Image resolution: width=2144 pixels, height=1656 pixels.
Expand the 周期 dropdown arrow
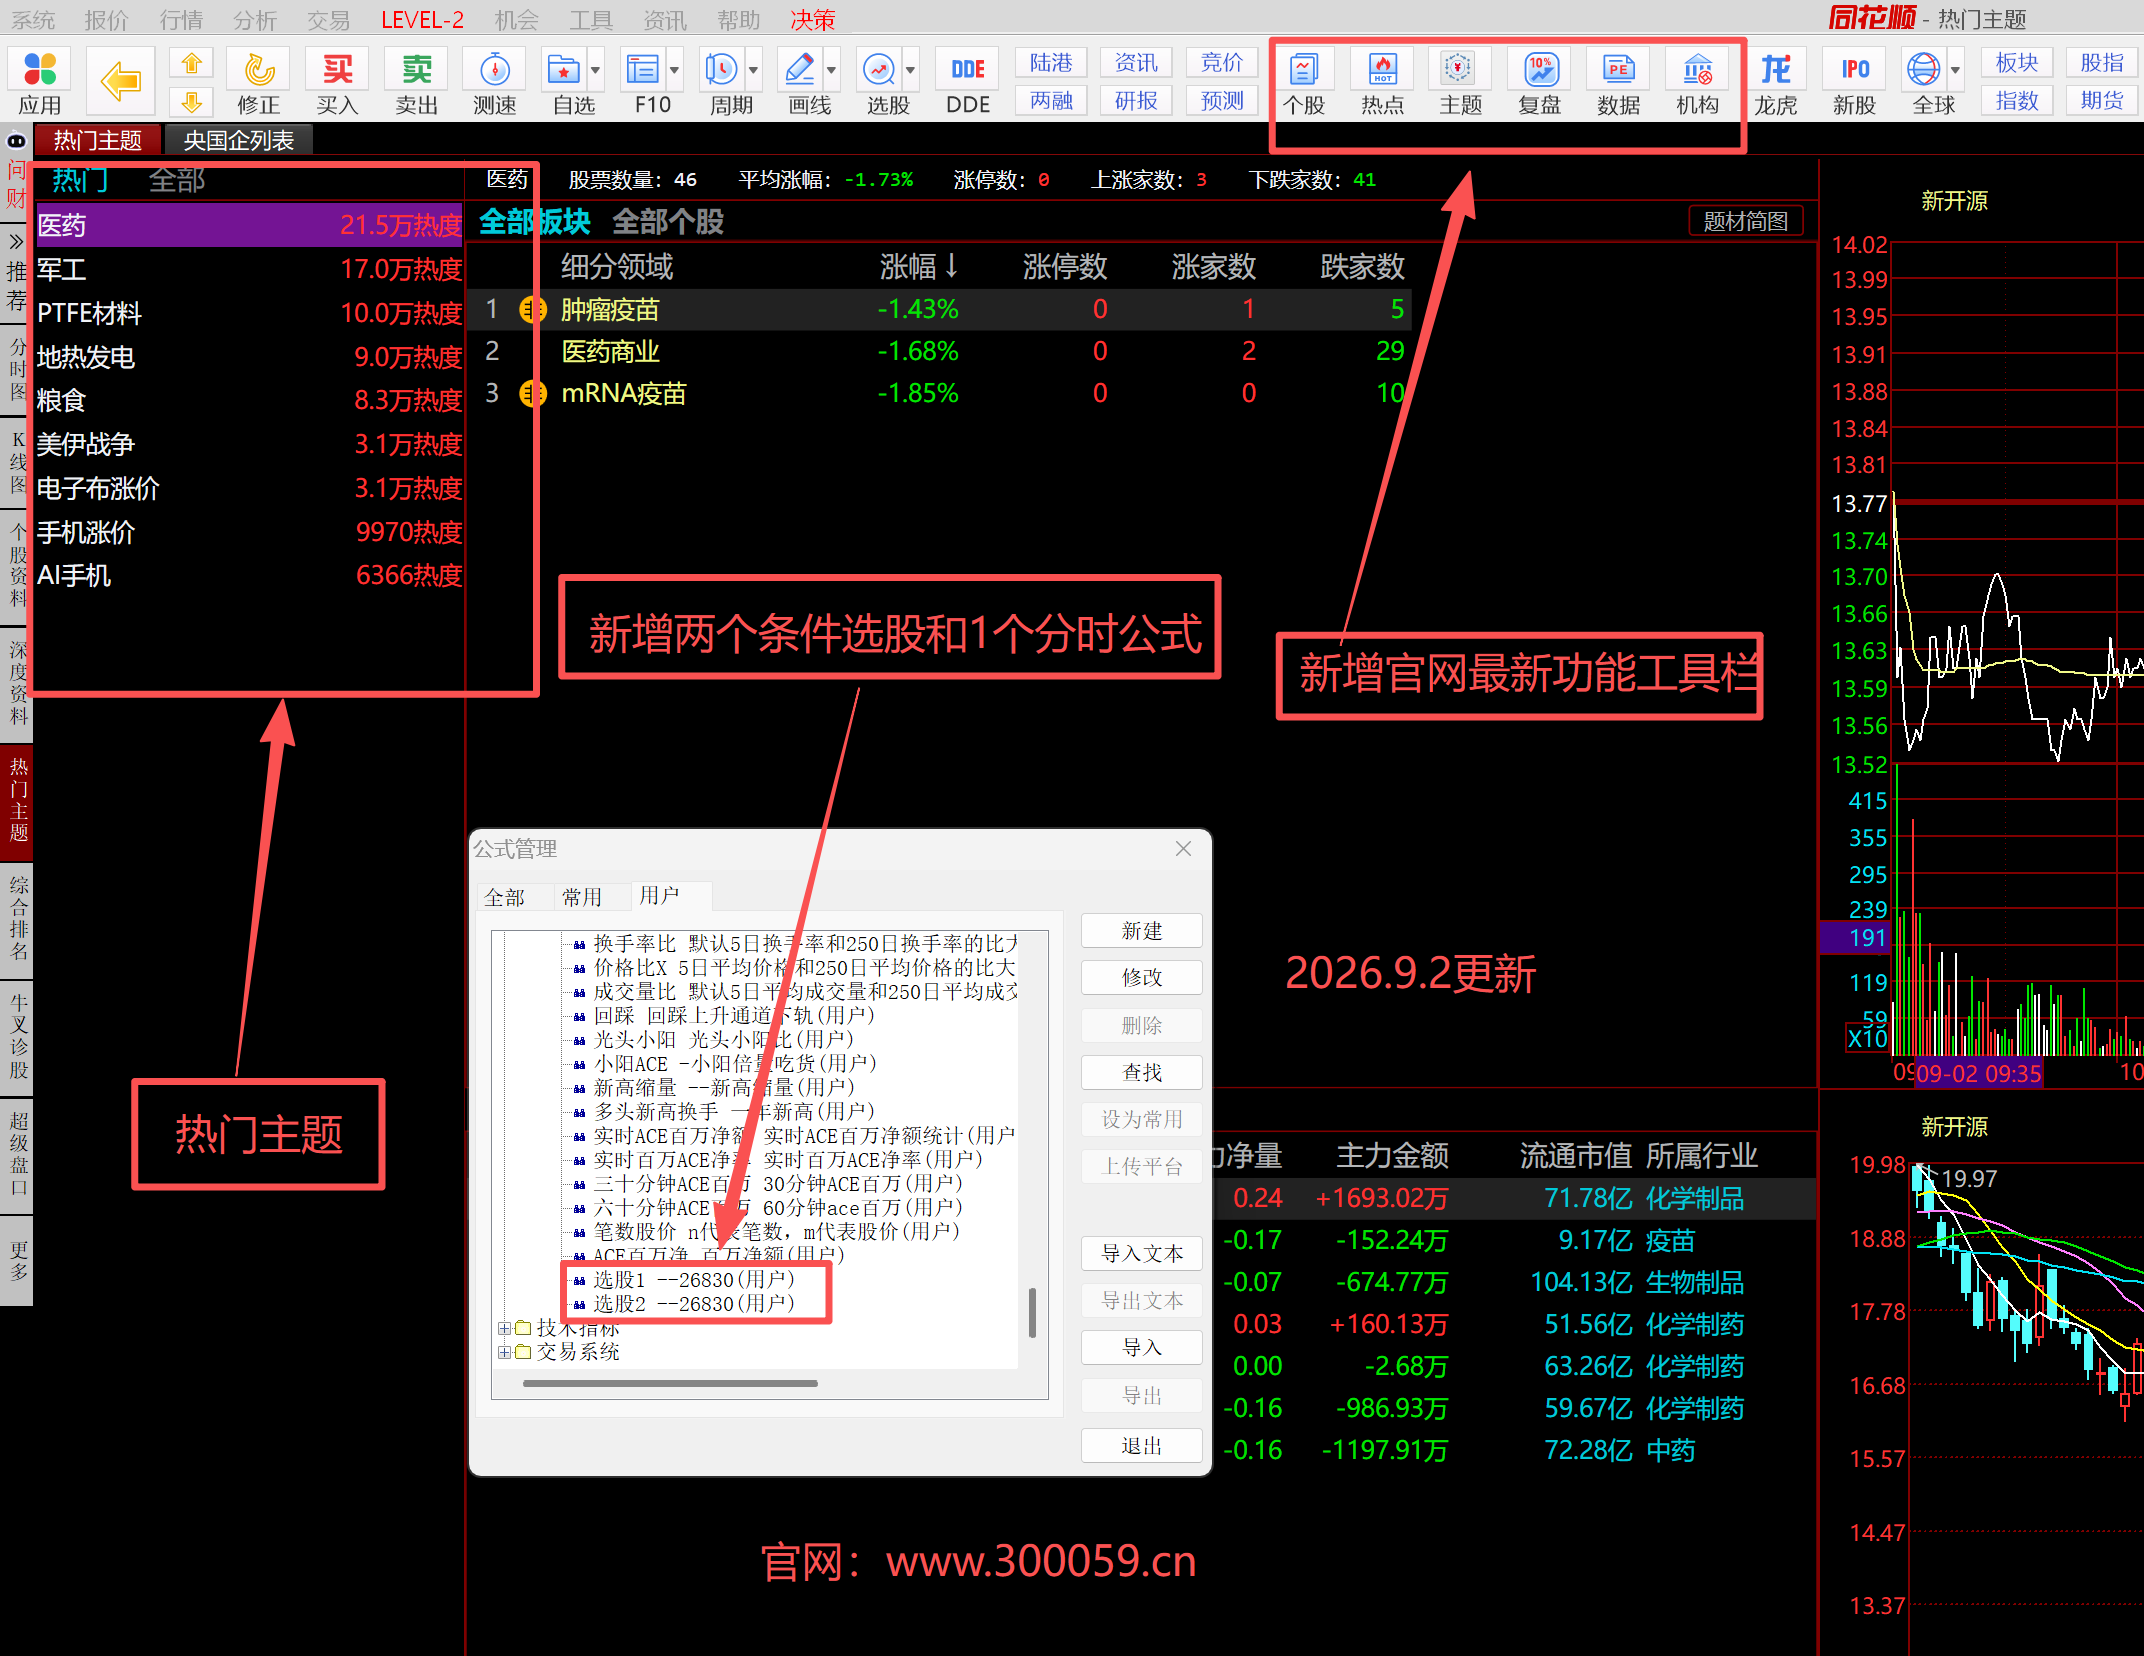[x=754, y=70]
